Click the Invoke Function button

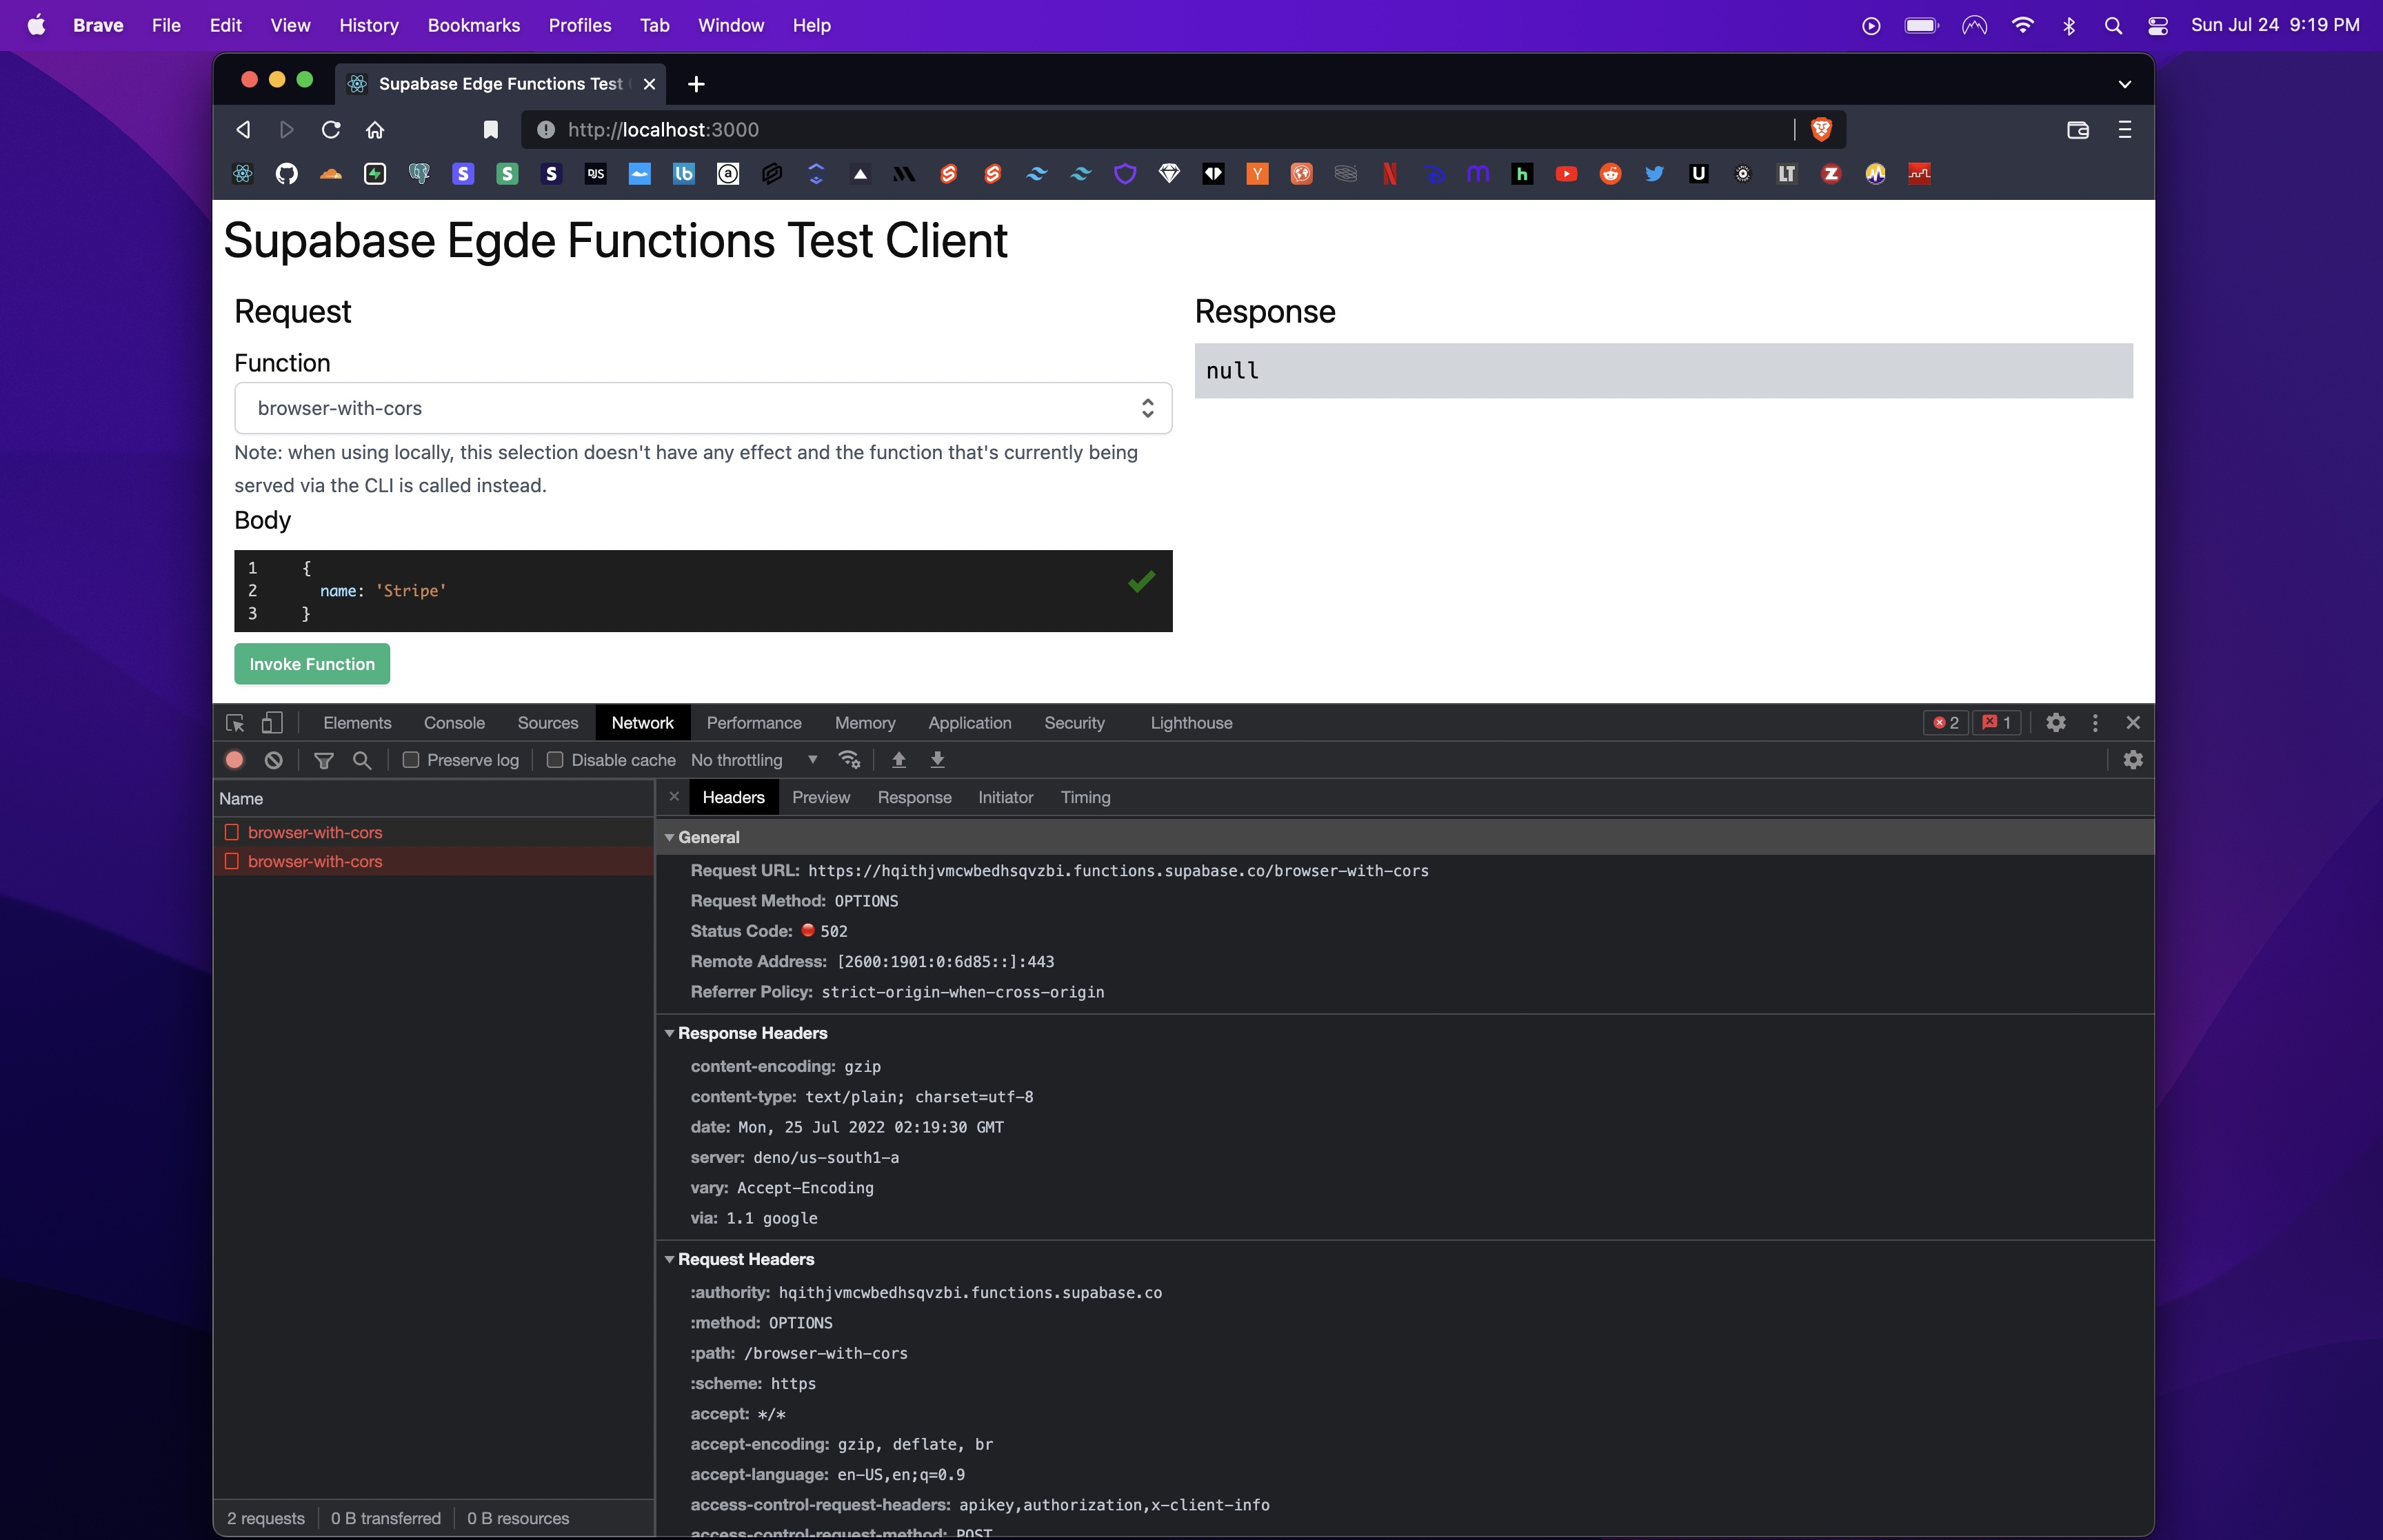pos(311,663)
